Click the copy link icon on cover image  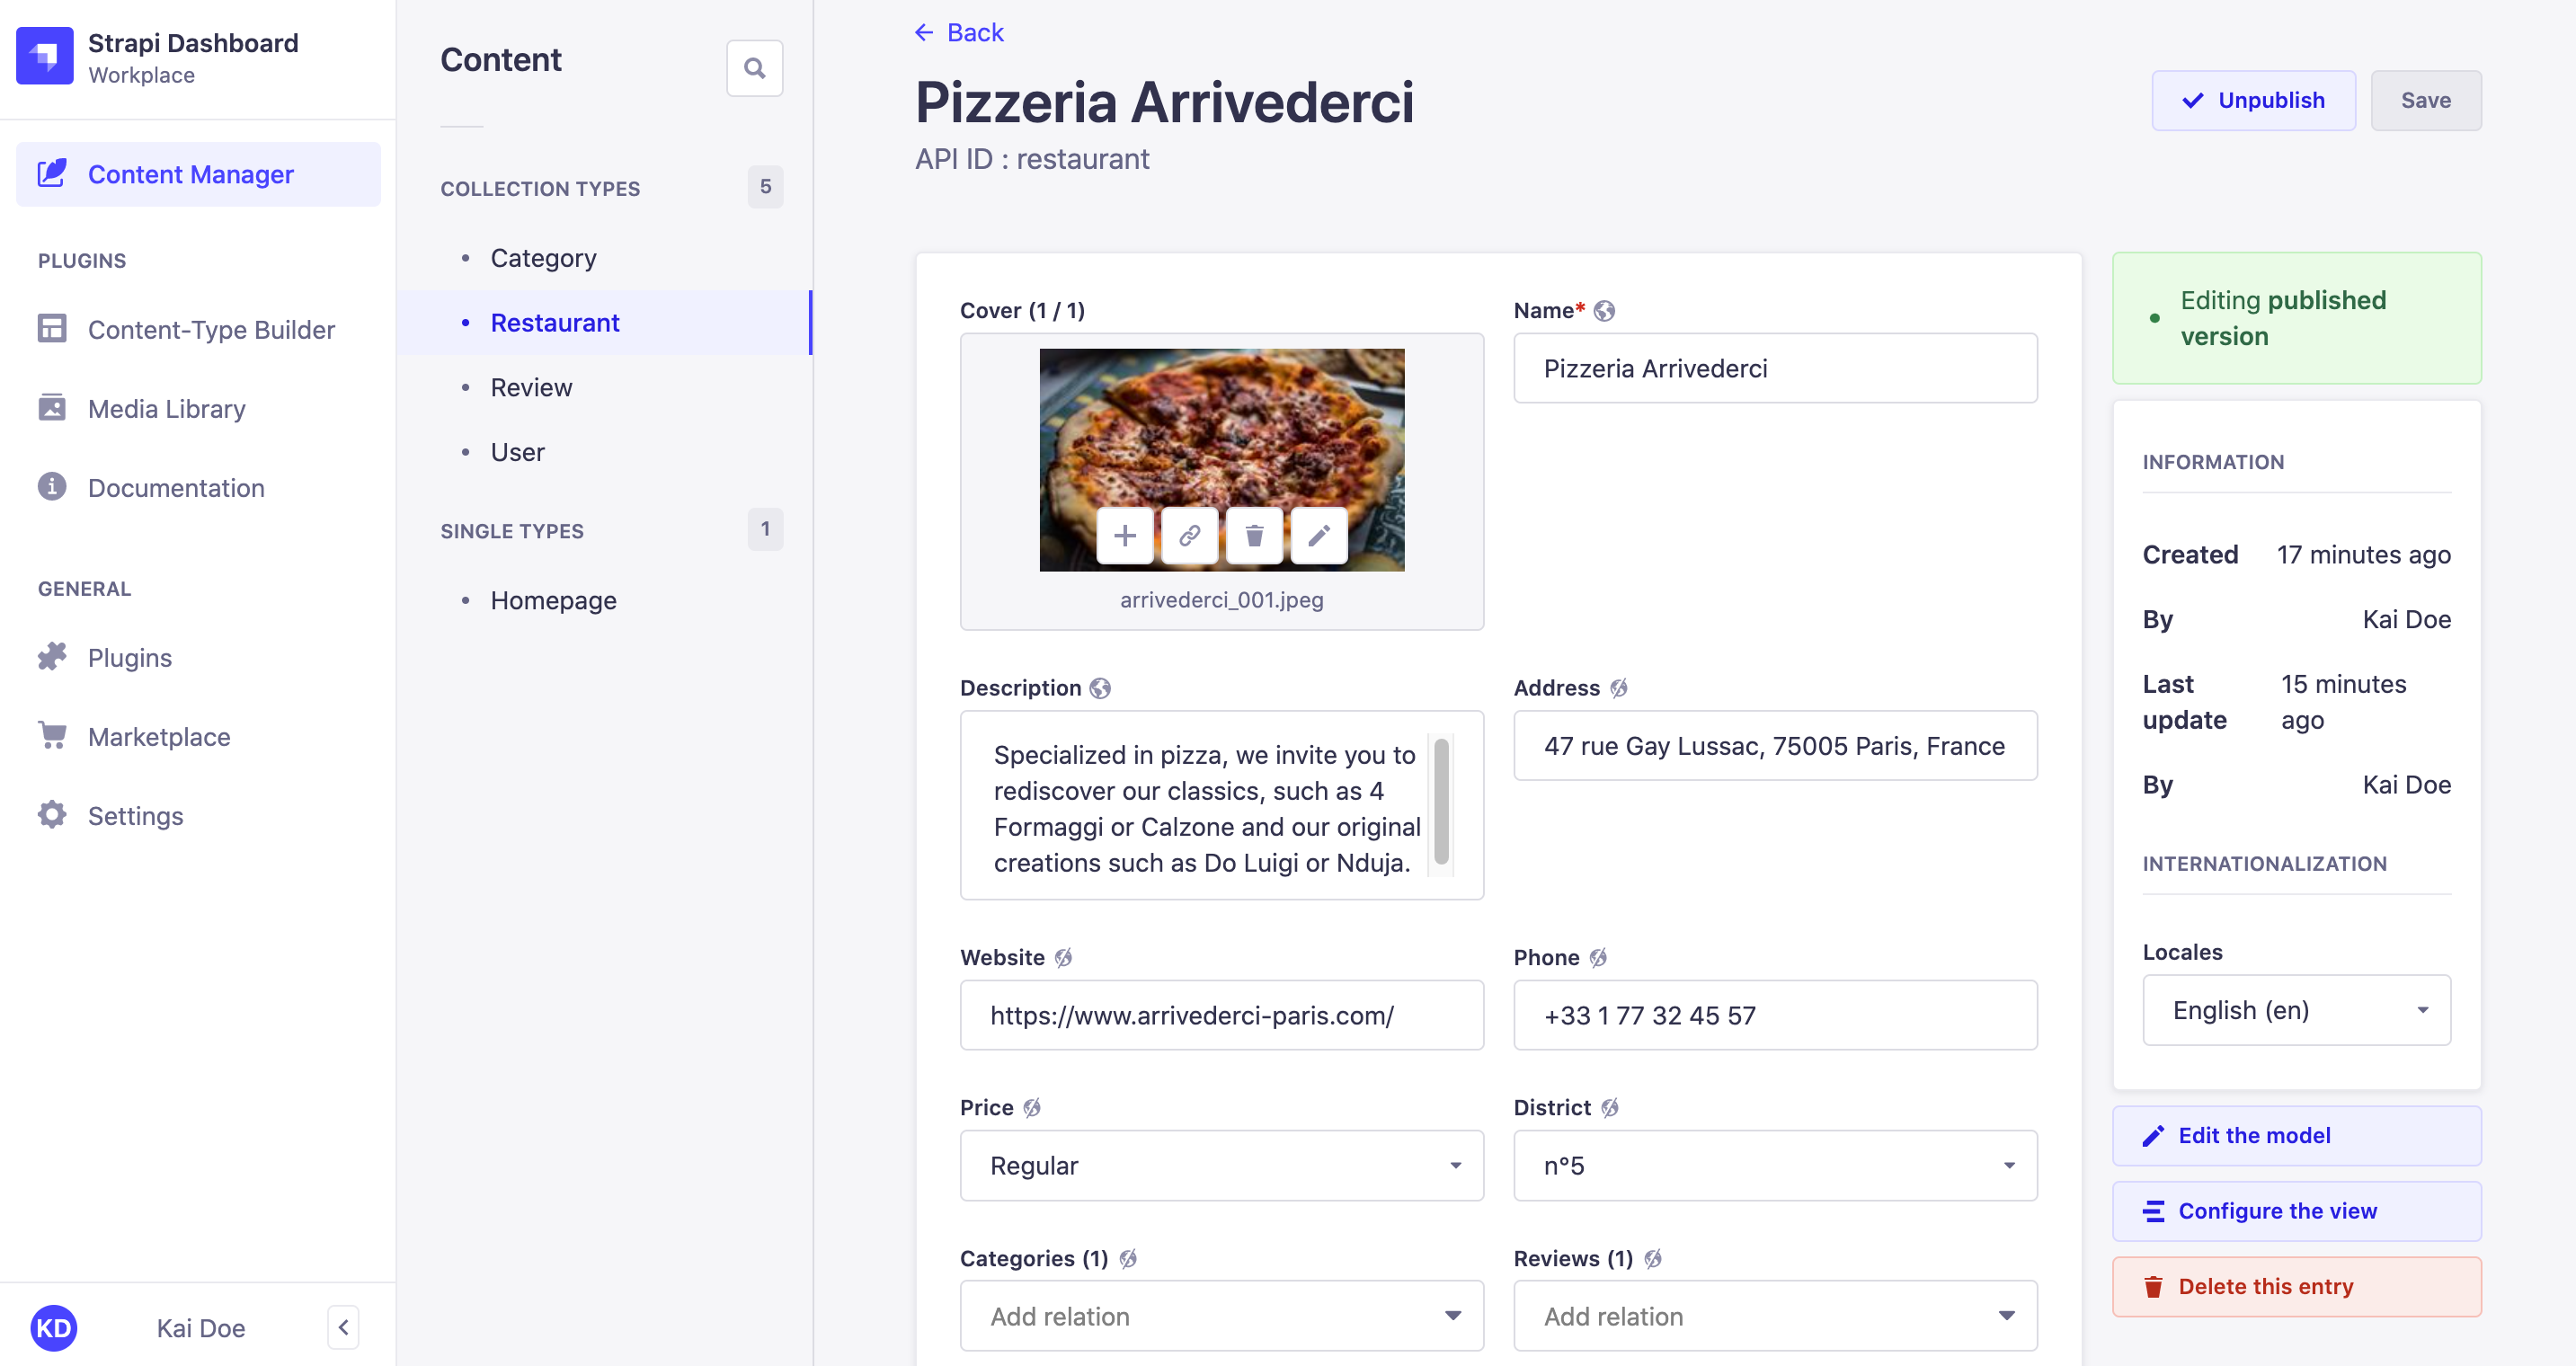pyautogui.click(x=1189, y=537)
